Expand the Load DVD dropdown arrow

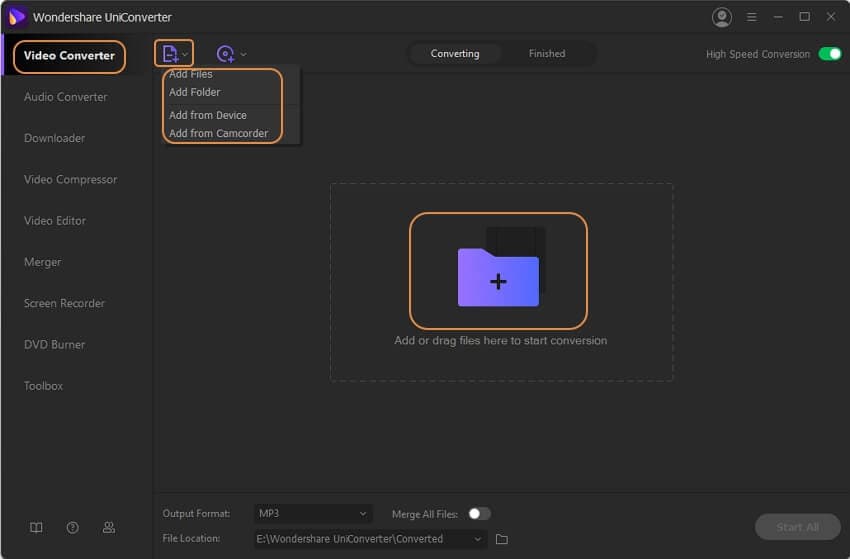pyautogui.click(x=243, y=54)
